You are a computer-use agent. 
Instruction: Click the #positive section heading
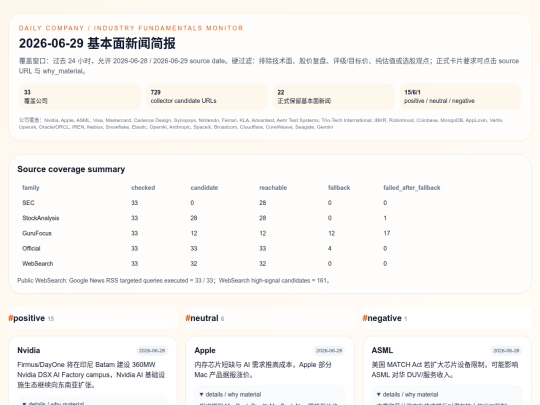(x=31, y=318)
